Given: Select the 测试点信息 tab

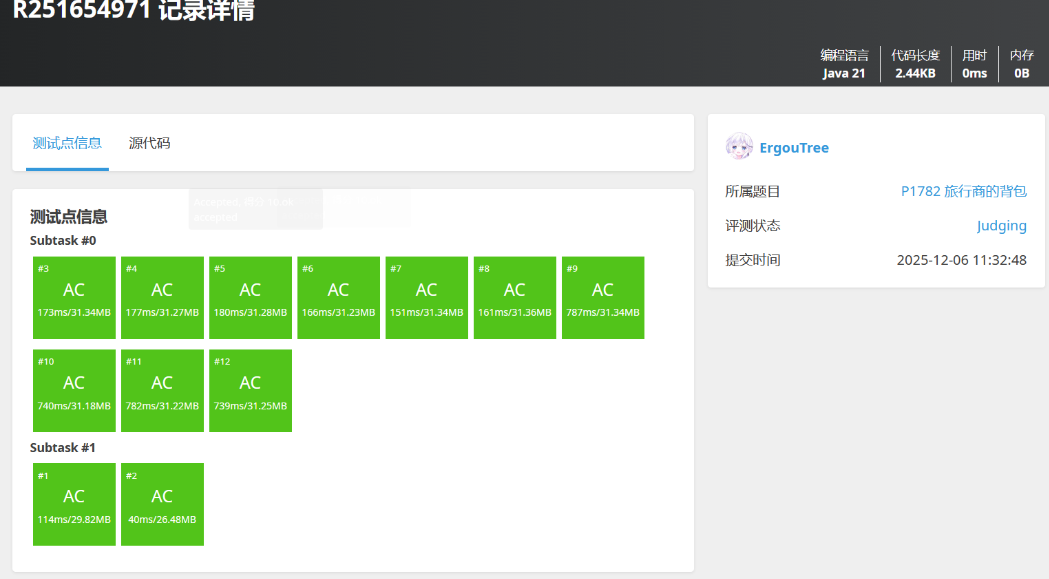Looking at the screenshot, I should point(67,143).
